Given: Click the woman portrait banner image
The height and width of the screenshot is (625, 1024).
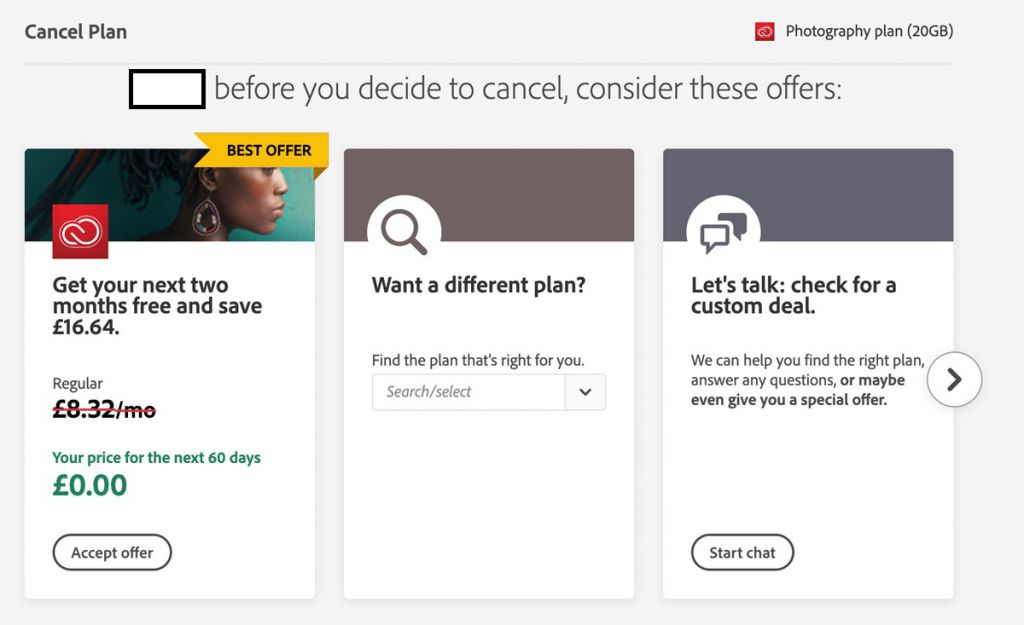Looking at the screenshot, I should click(x=170, y=195).
